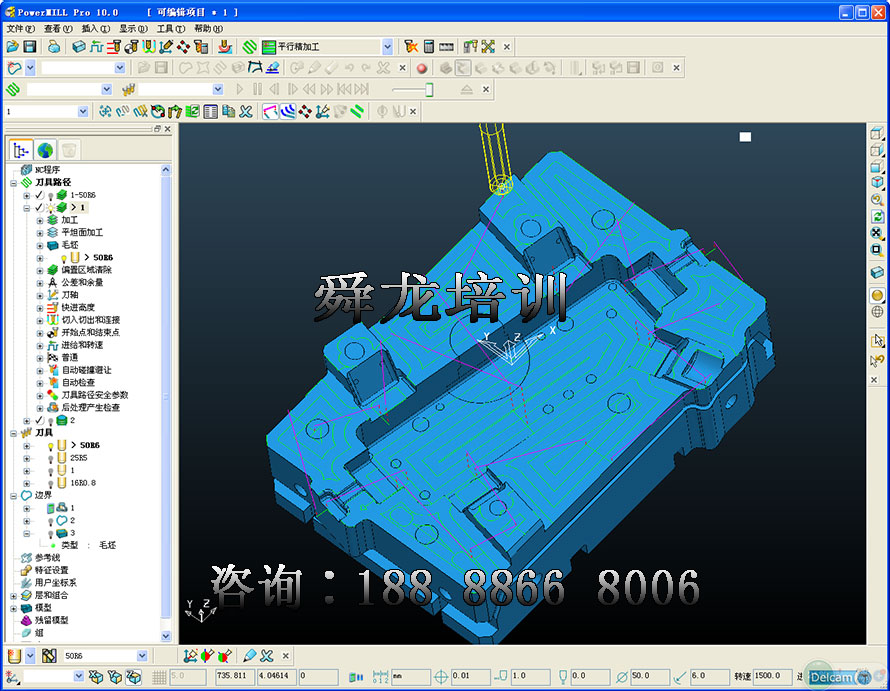Open the 文件 menu
This screenshot has width=890, height=691.
[x=20, y=28]
